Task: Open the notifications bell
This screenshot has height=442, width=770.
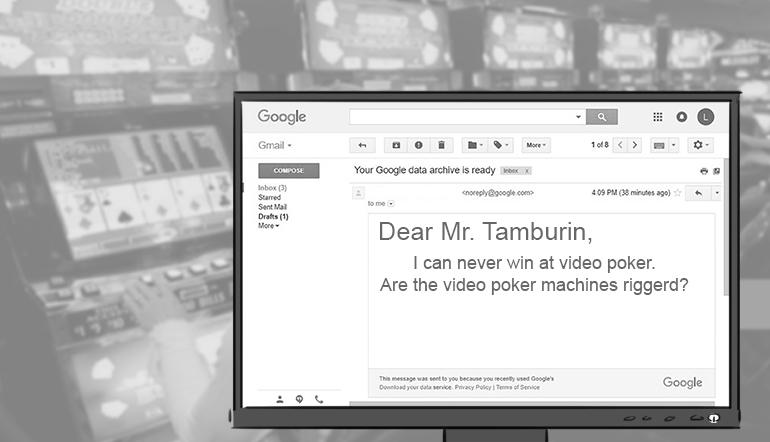Action: pyautogui.click(x=682, y=117)
